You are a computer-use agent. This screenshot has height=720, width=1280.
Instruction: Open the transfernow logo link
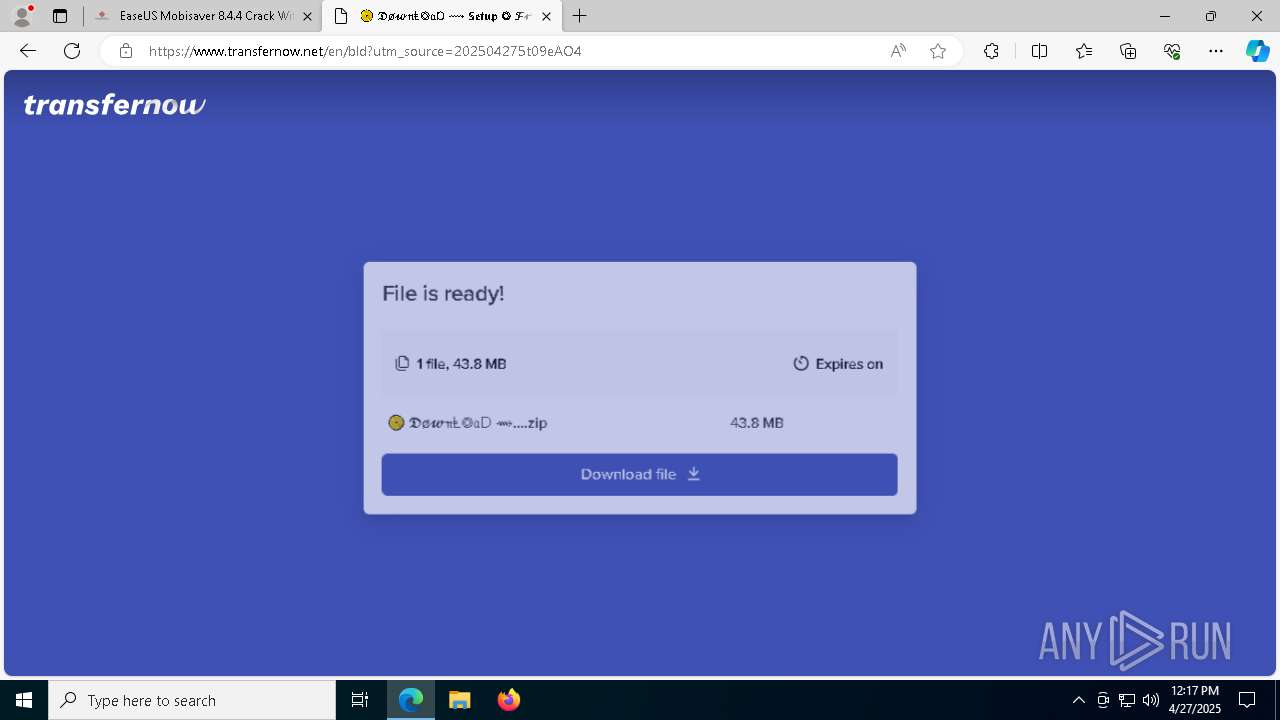[x=115, y=104]
